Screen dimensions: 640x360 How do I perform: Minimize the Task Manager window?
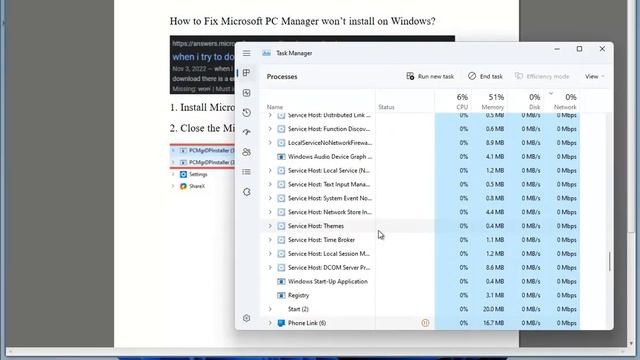(557, 49)
